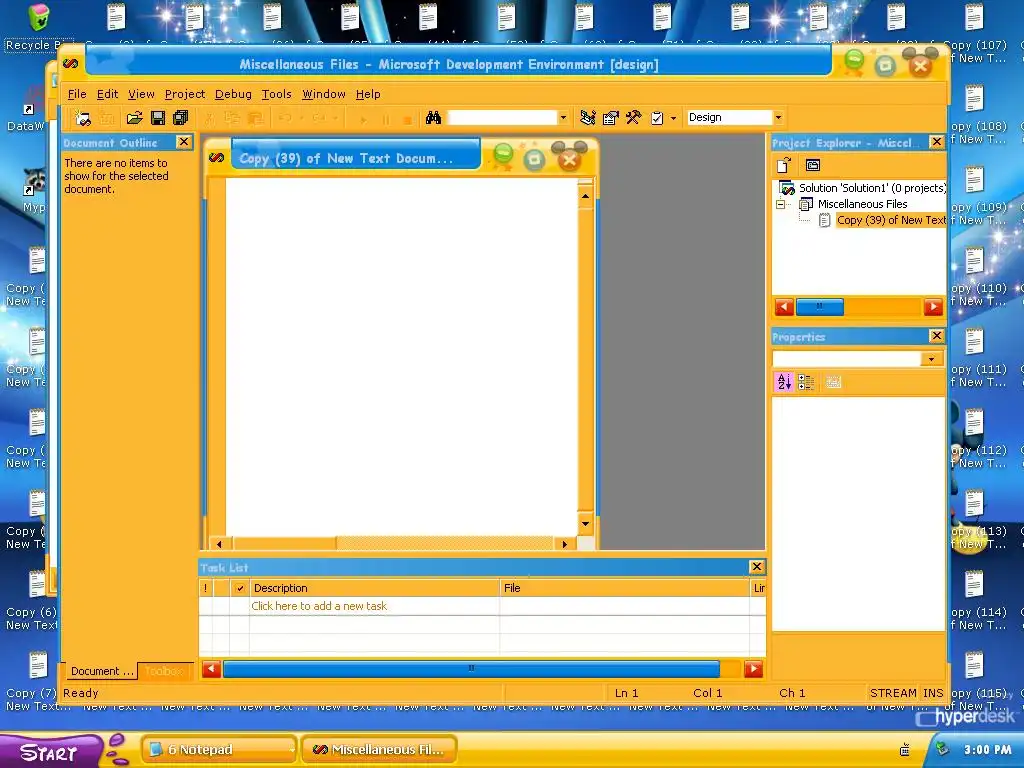The height and width of the screenshot is (768, 1024).
Task: Open the Properties object selector dropdown
Action: click(x=931, y=359)
